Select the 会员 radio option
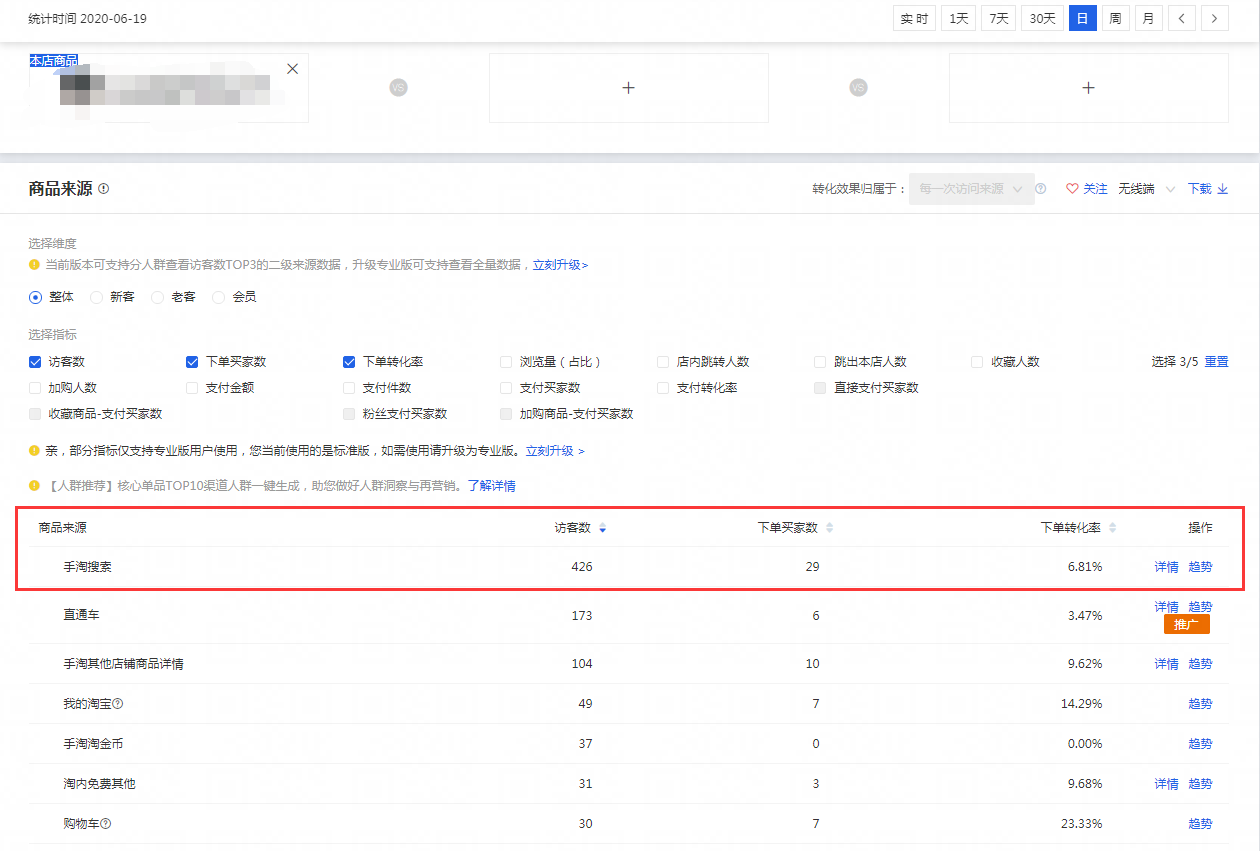1260x851 pixels. tap(219, 297)
